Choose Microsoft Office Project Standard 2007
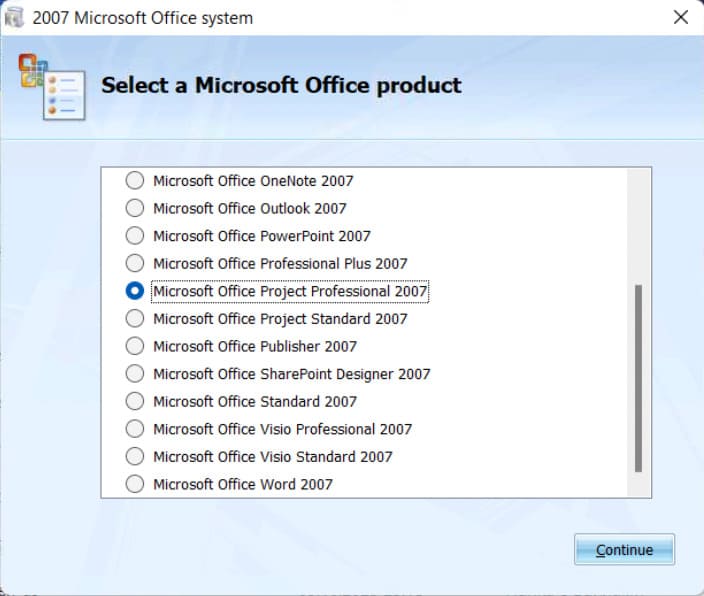Image resolution: width=704 pixels, height=596 pixels. coord(134,319)
